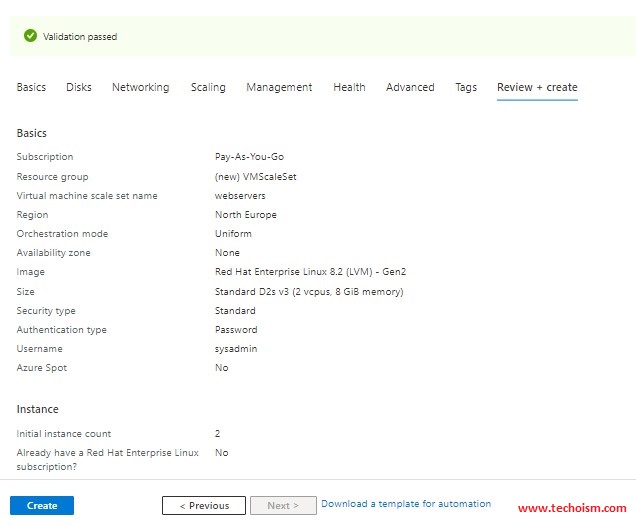Open the Management tab

279,87
